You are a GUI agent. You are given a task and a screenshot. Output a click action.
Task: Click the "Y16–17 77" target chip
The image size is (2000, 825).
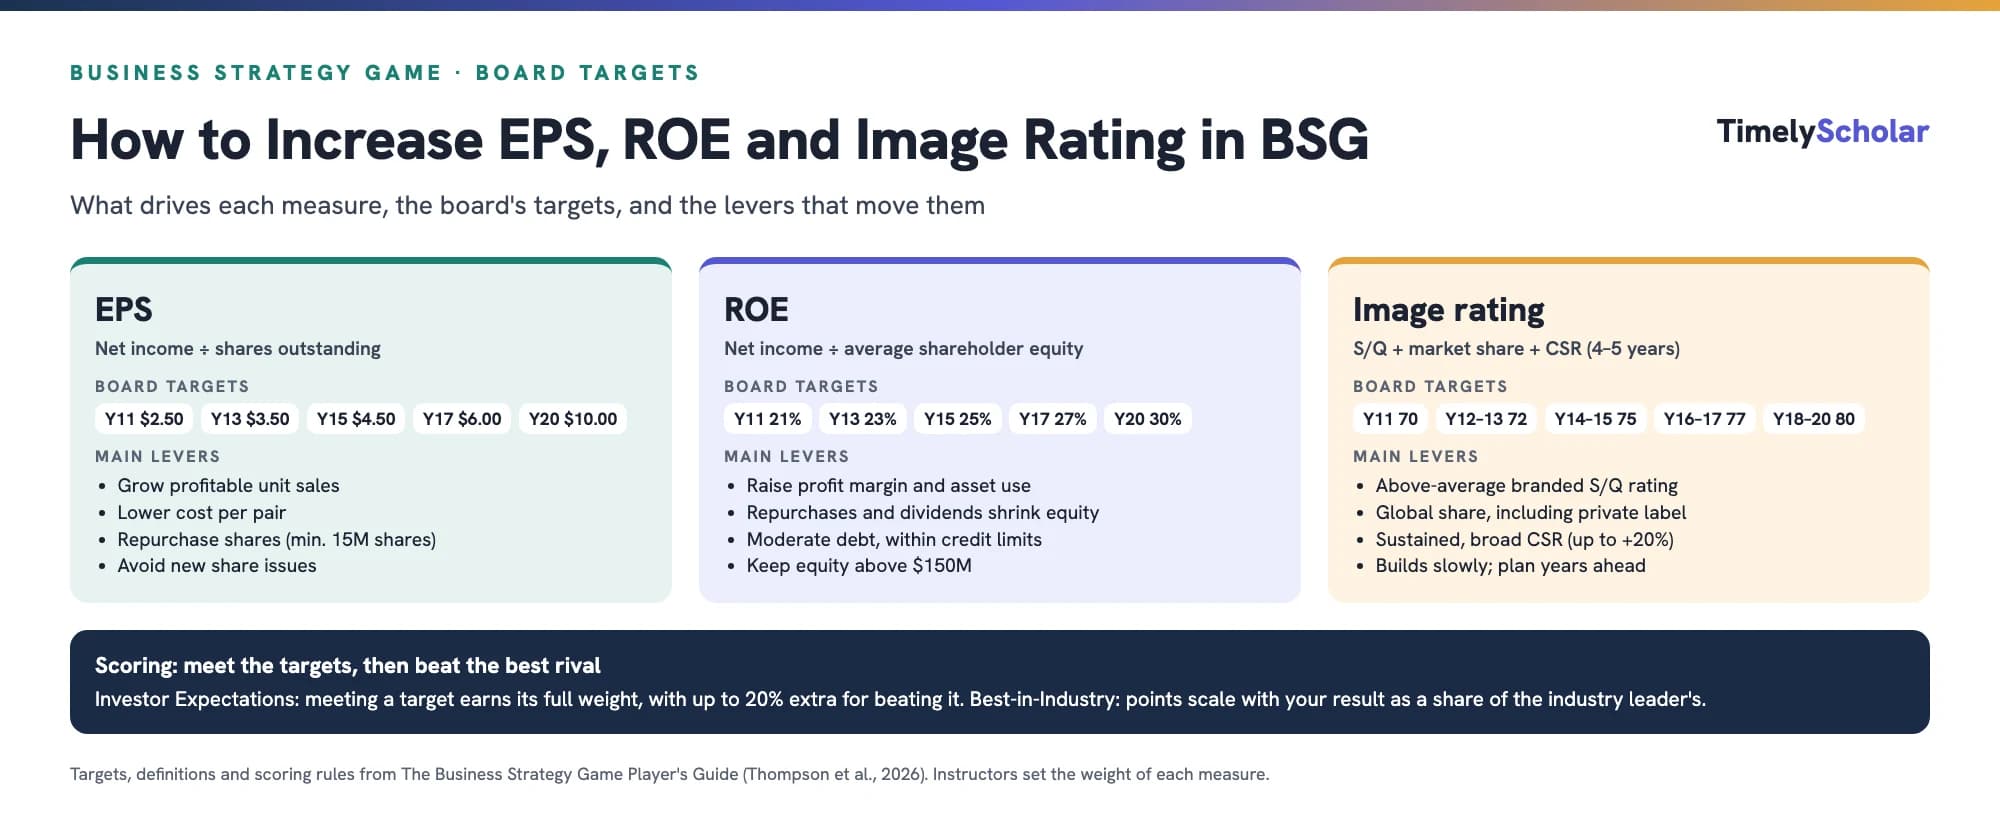tap(1705, 419)
